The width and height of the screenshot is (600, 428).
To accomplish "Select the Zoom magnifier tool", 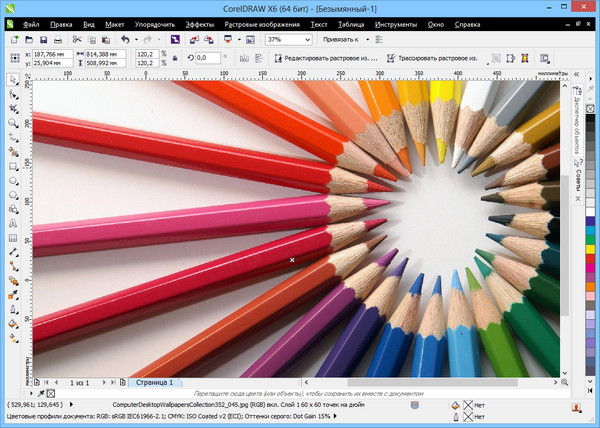I will 13,123.
